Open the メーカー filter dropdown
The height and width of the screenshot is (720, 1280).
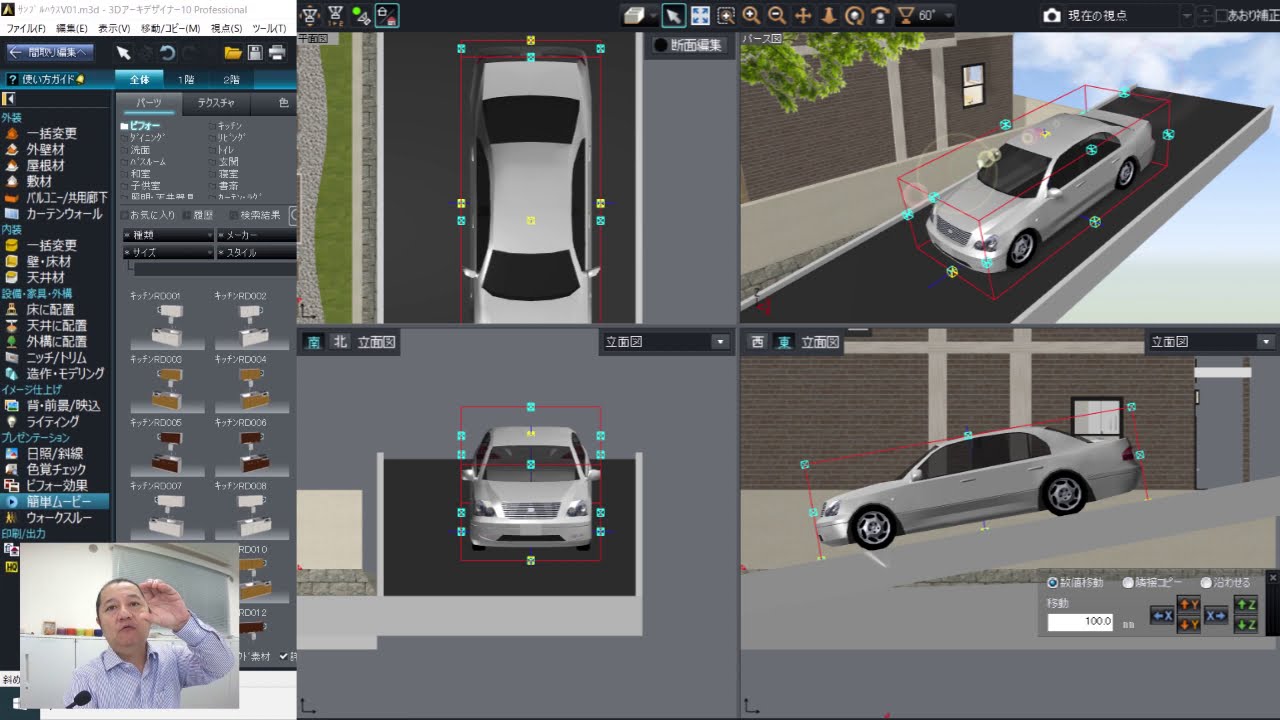point(256,235)
